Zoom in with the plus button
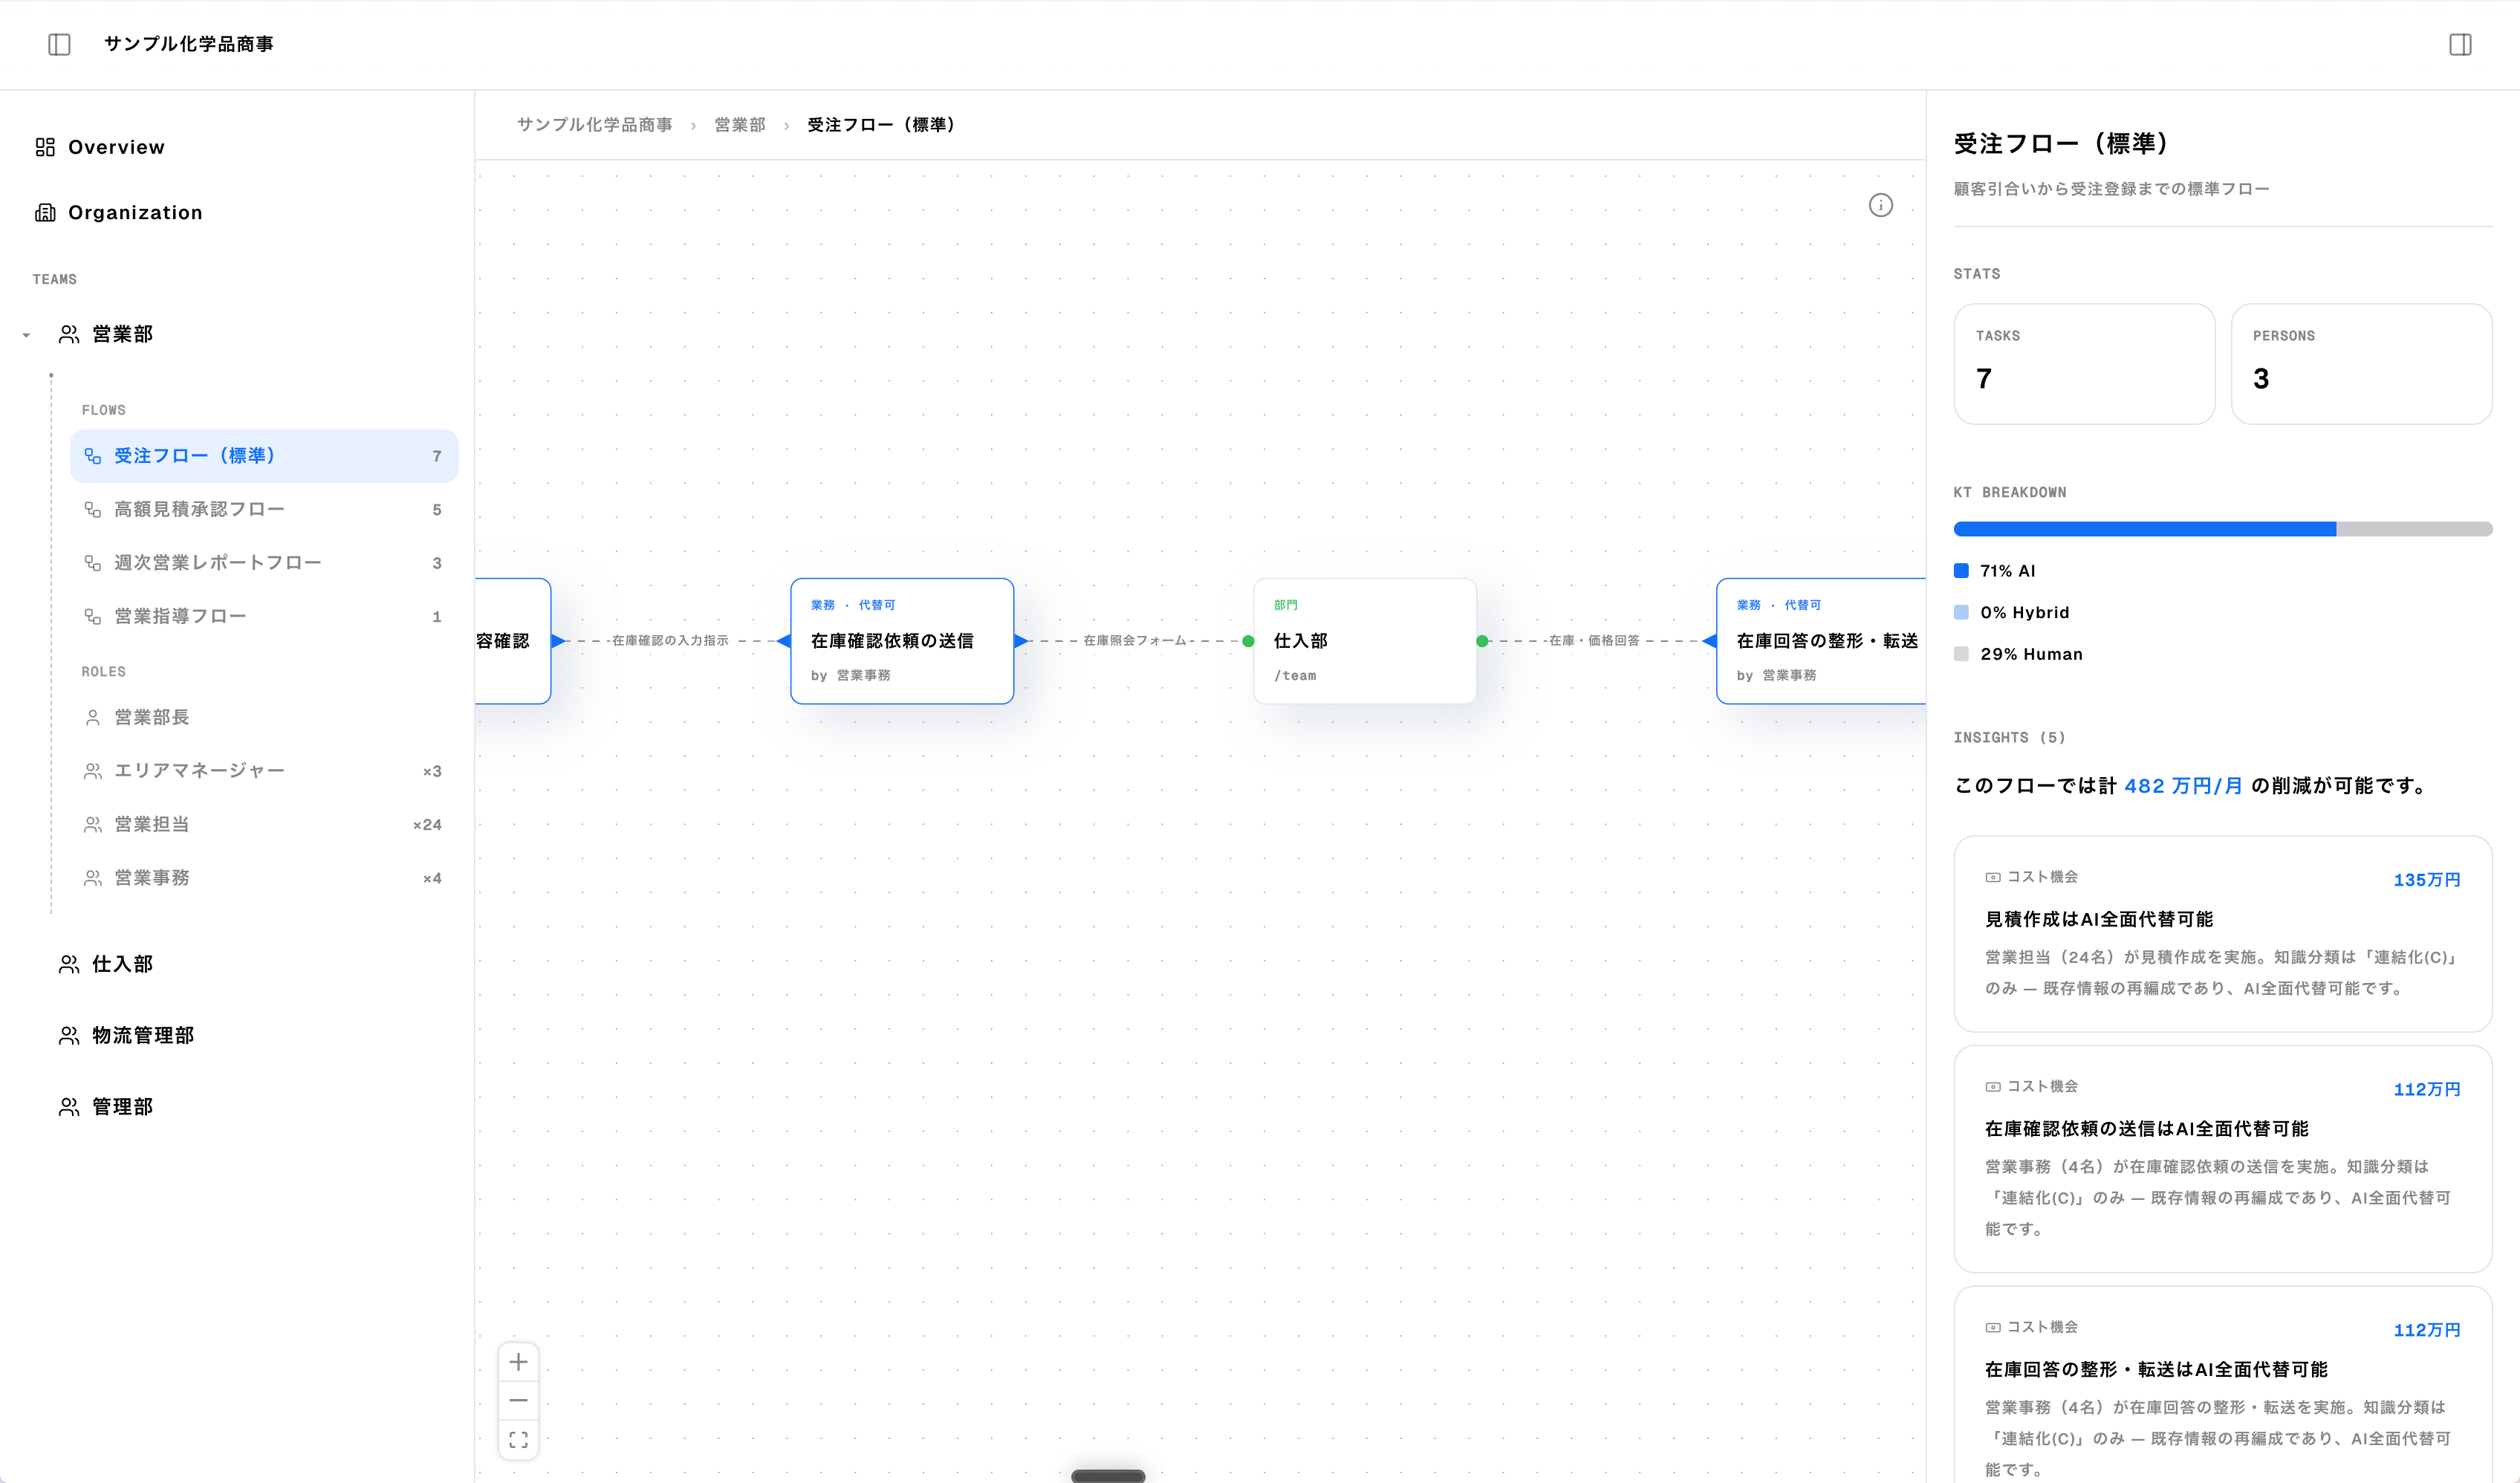The image size is (2520, 1483). point(518,1362)
